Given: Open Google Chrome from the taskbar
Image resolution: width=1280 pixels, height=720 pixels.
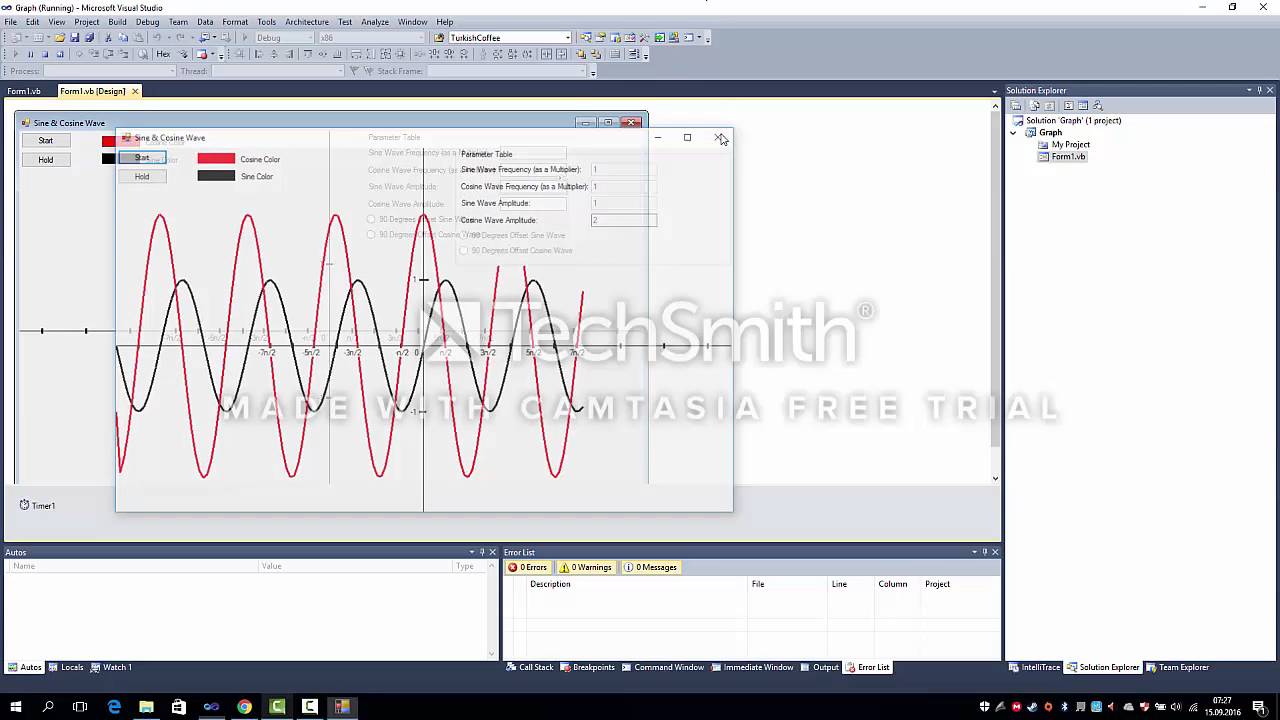Looking at the screenshot, I should coord(244,707).
